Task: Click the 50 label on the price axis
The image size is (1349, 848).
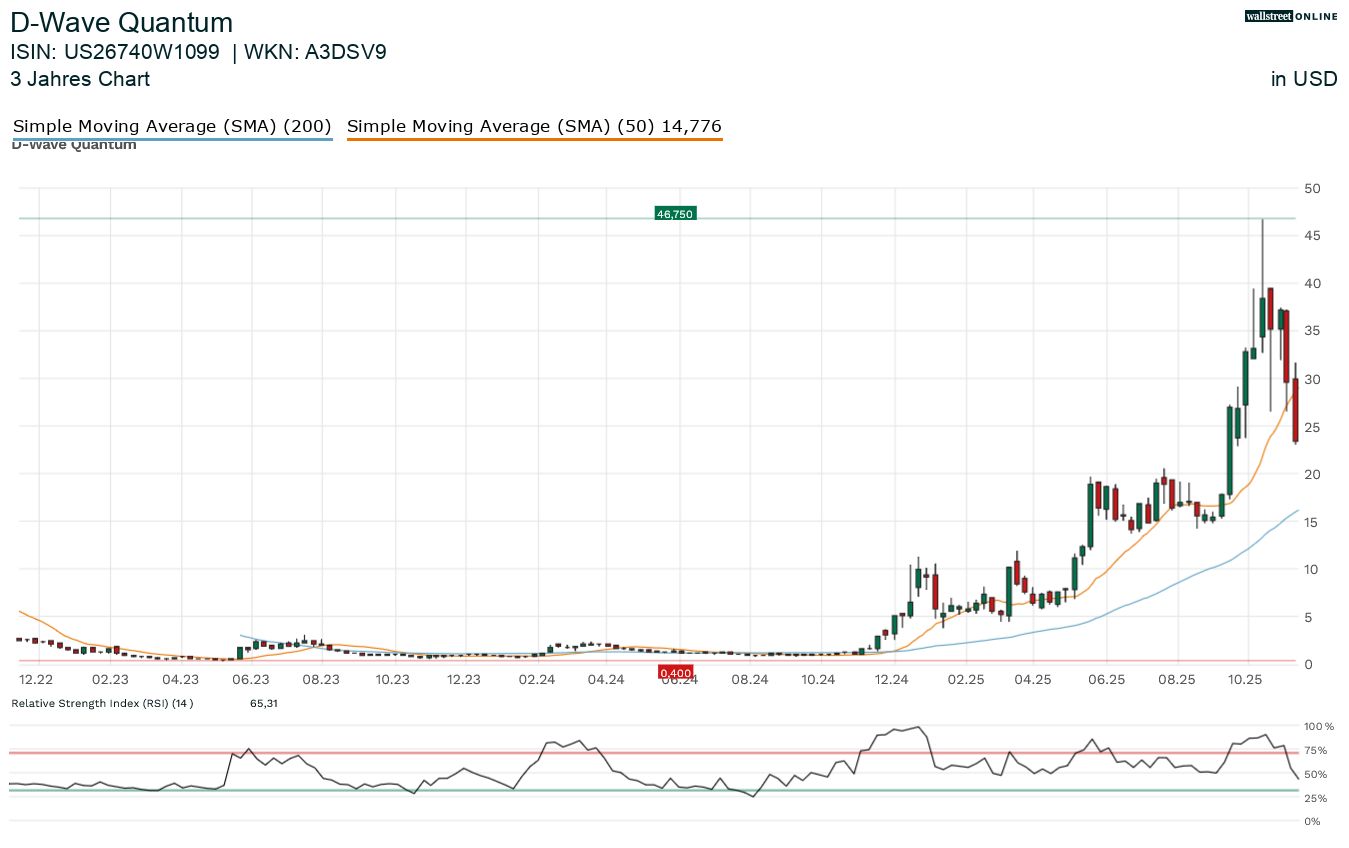Action: click(x=1312, y=188)
